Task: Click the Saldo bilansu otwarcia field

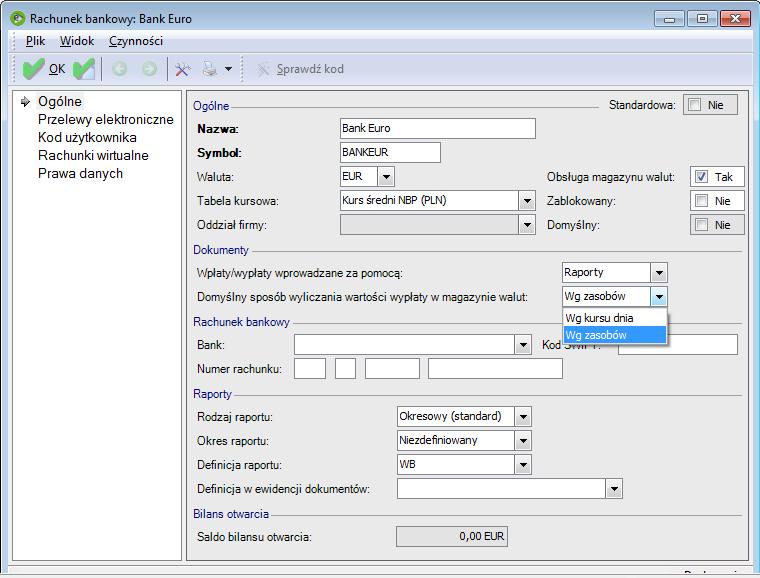Action: 452,536
